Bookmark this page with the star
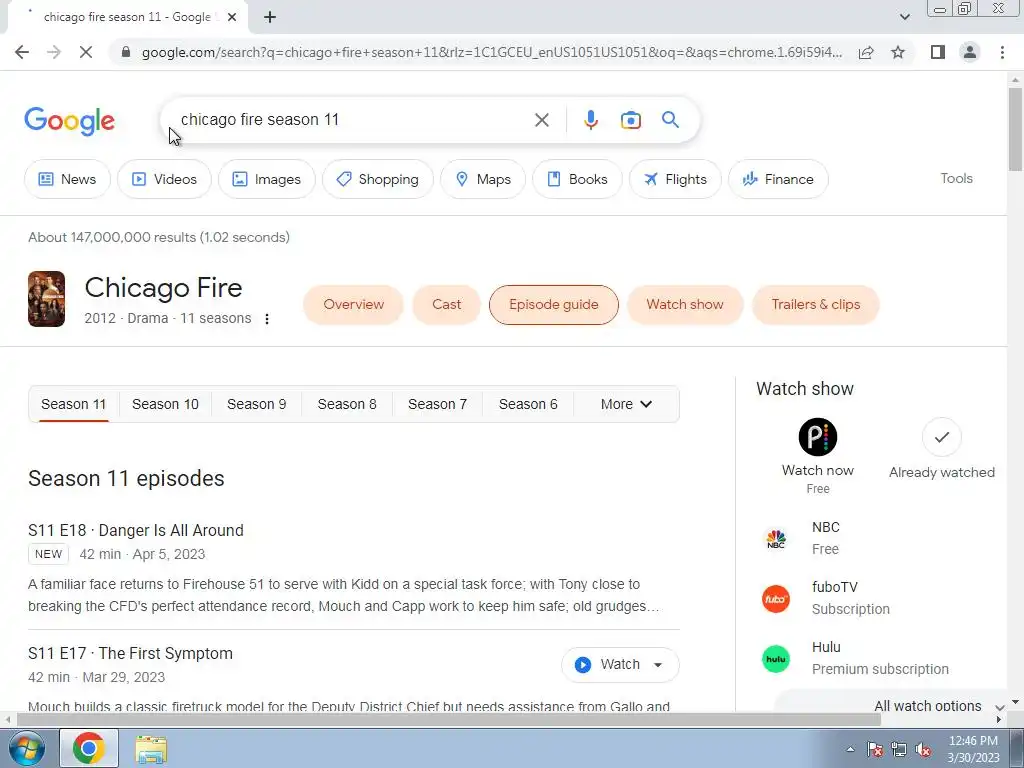The height and width of the screenshot is (768, 1024). click(x=898, y=52)
